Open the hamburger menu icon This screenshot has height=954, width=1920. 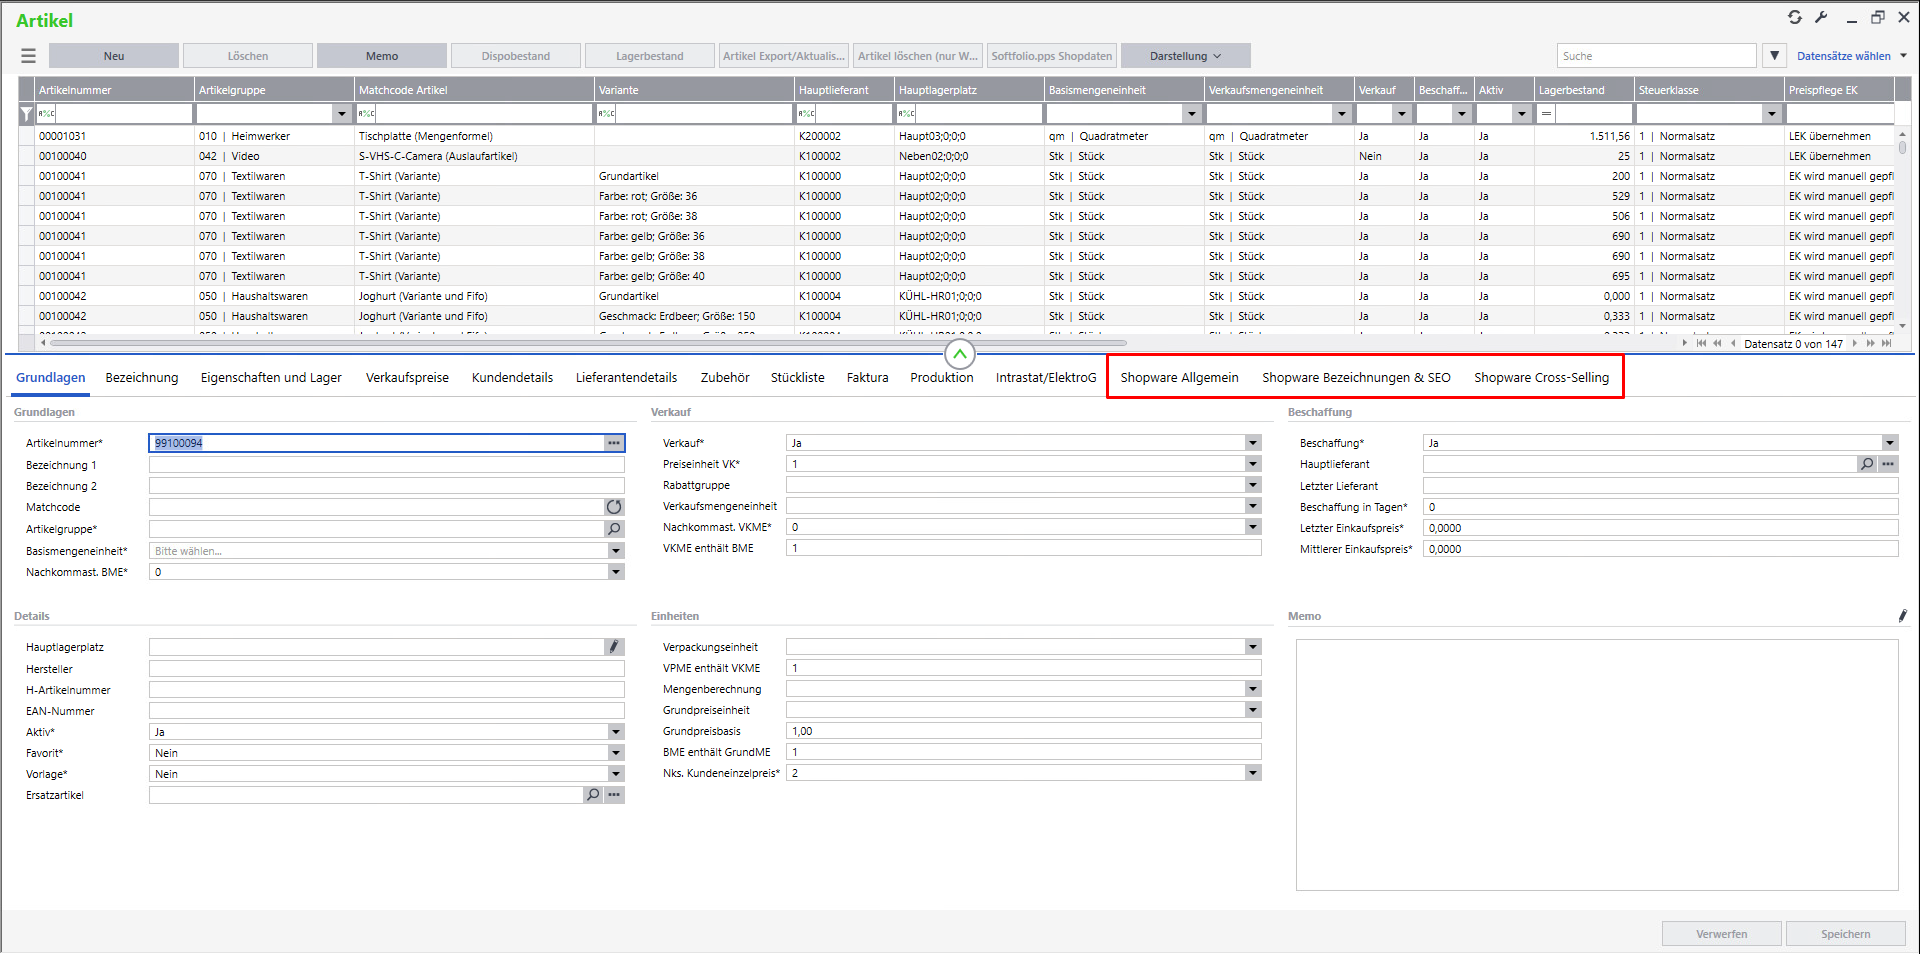click(x=28, y=56)
